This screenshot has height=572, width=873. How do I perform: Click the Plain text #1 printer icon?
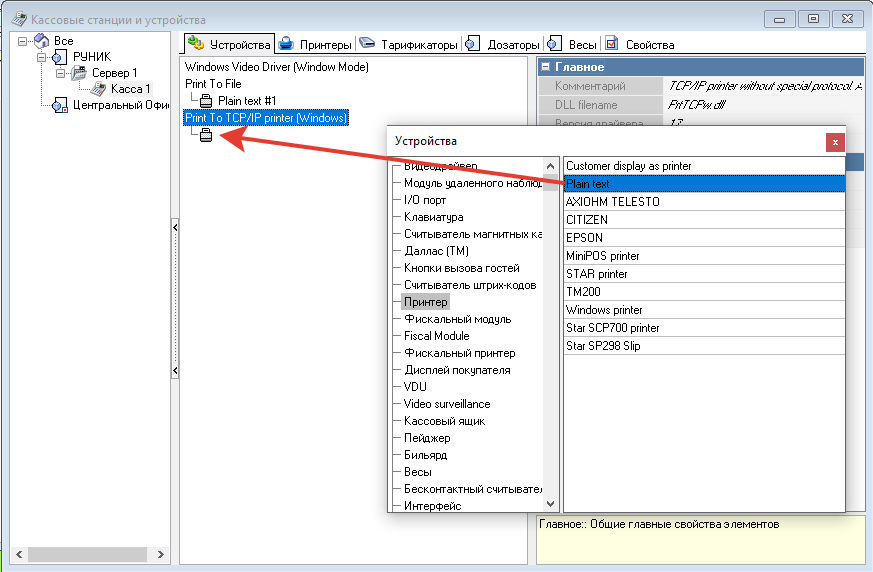pyautogui.click(x=206, y=101)
